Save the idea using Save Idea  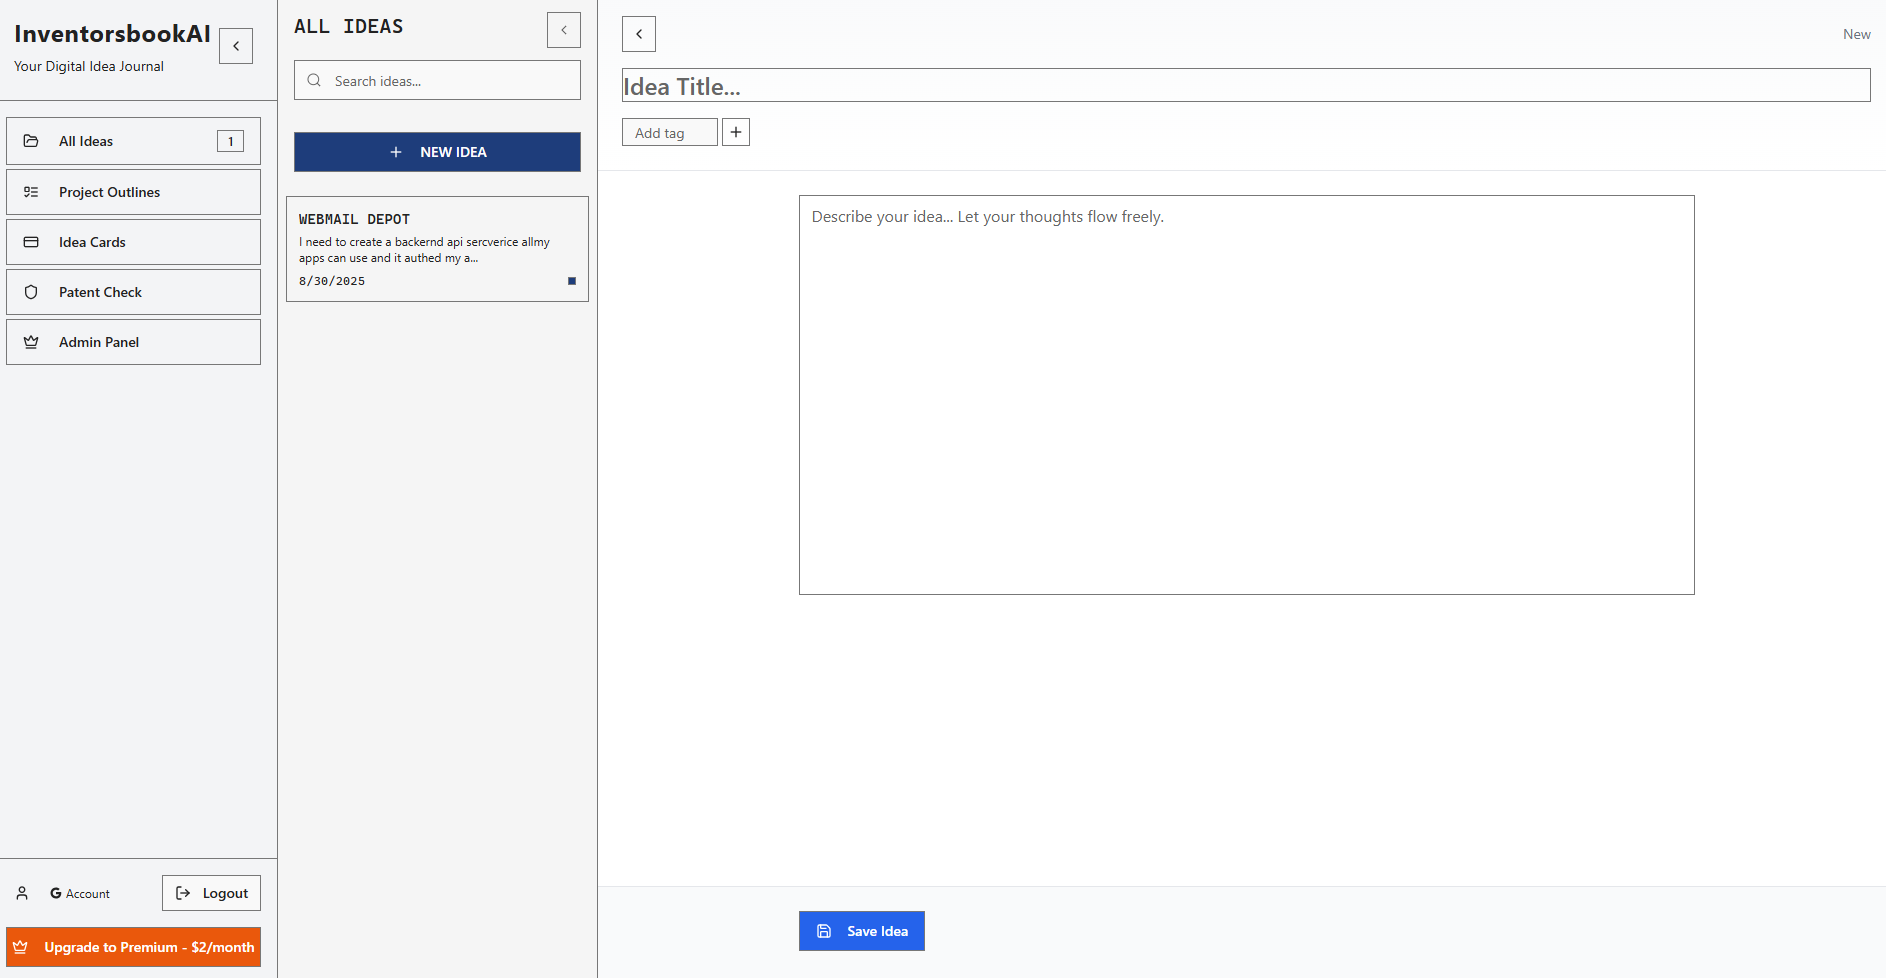861,931
